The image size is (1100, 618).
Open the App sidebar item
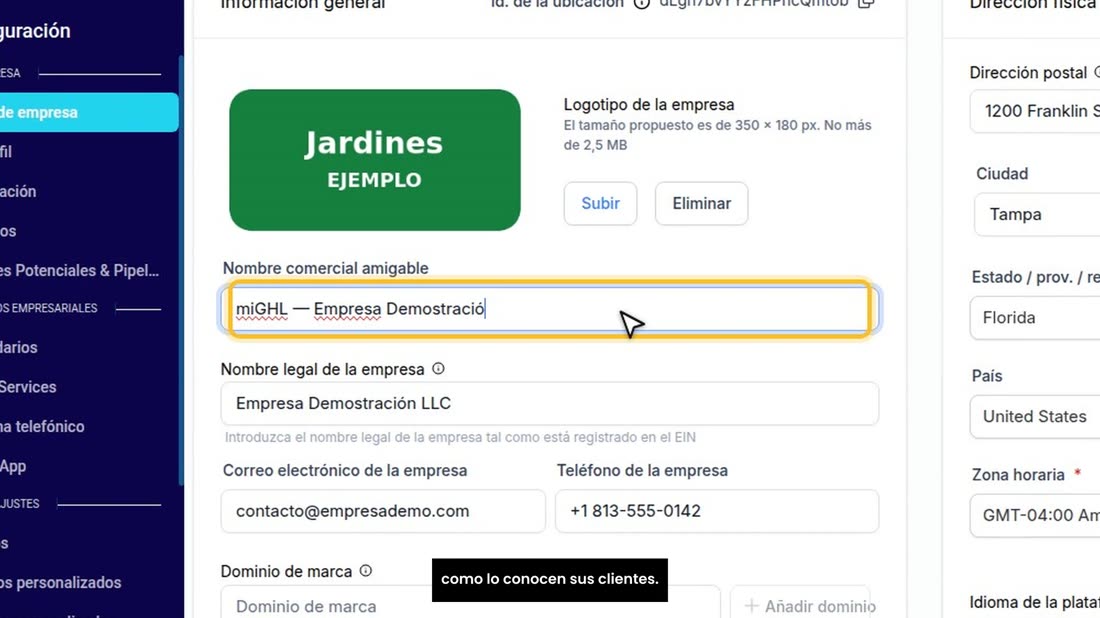point(13,466)
